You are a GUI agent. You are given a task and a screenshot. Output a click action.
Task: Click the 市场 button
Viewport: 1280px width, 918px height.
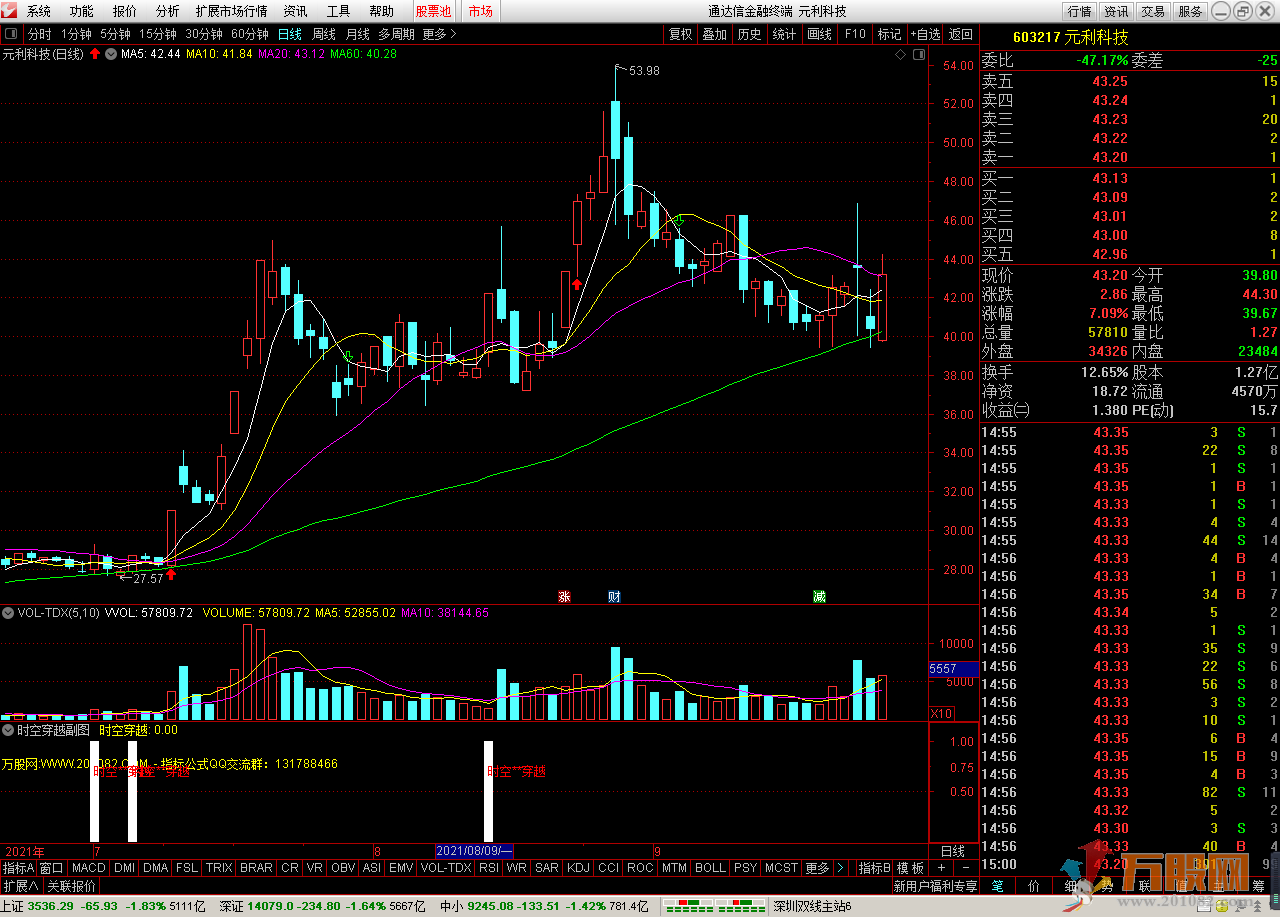(x=480, y=12)
